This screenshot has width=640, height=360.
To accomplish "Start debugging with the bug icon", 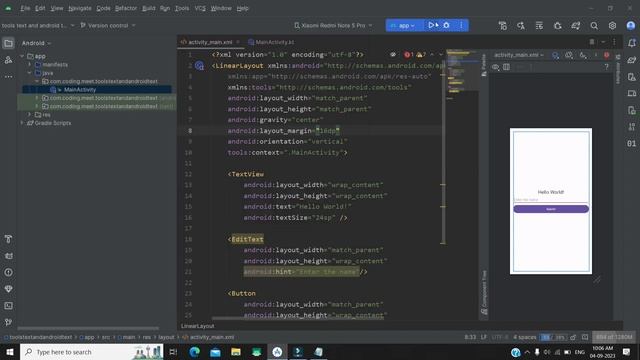I will pos(447,25).
